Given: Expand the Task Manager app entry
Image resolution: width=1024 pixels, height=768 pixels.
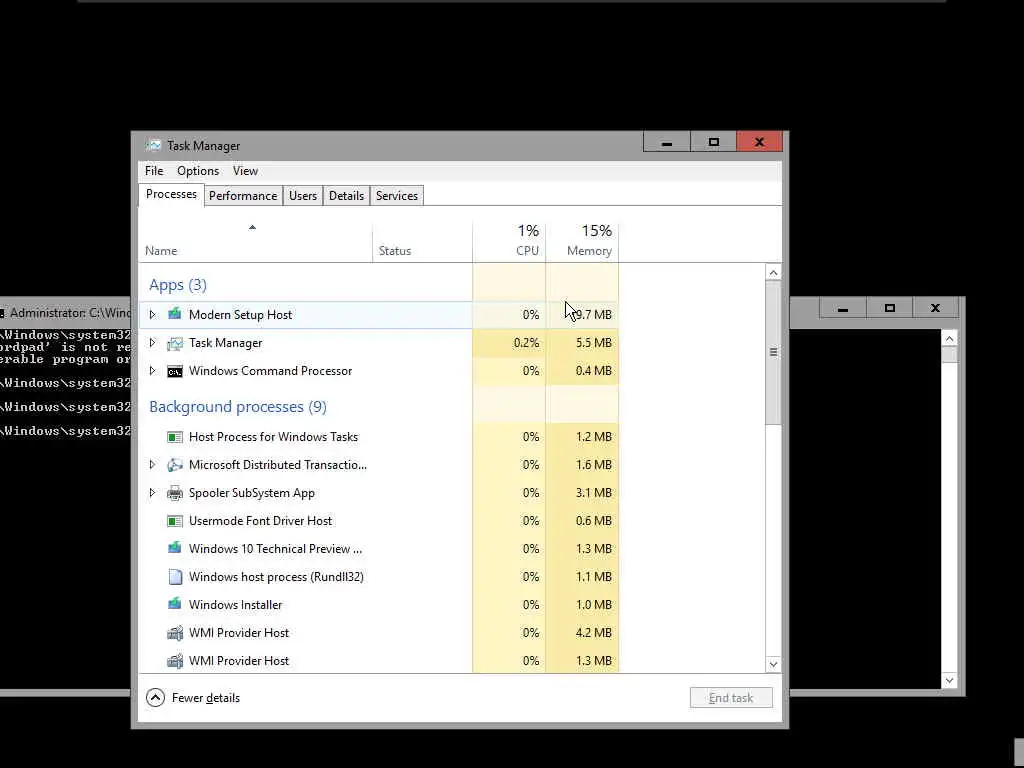Looking at the screenshot, I should [152, 343].
